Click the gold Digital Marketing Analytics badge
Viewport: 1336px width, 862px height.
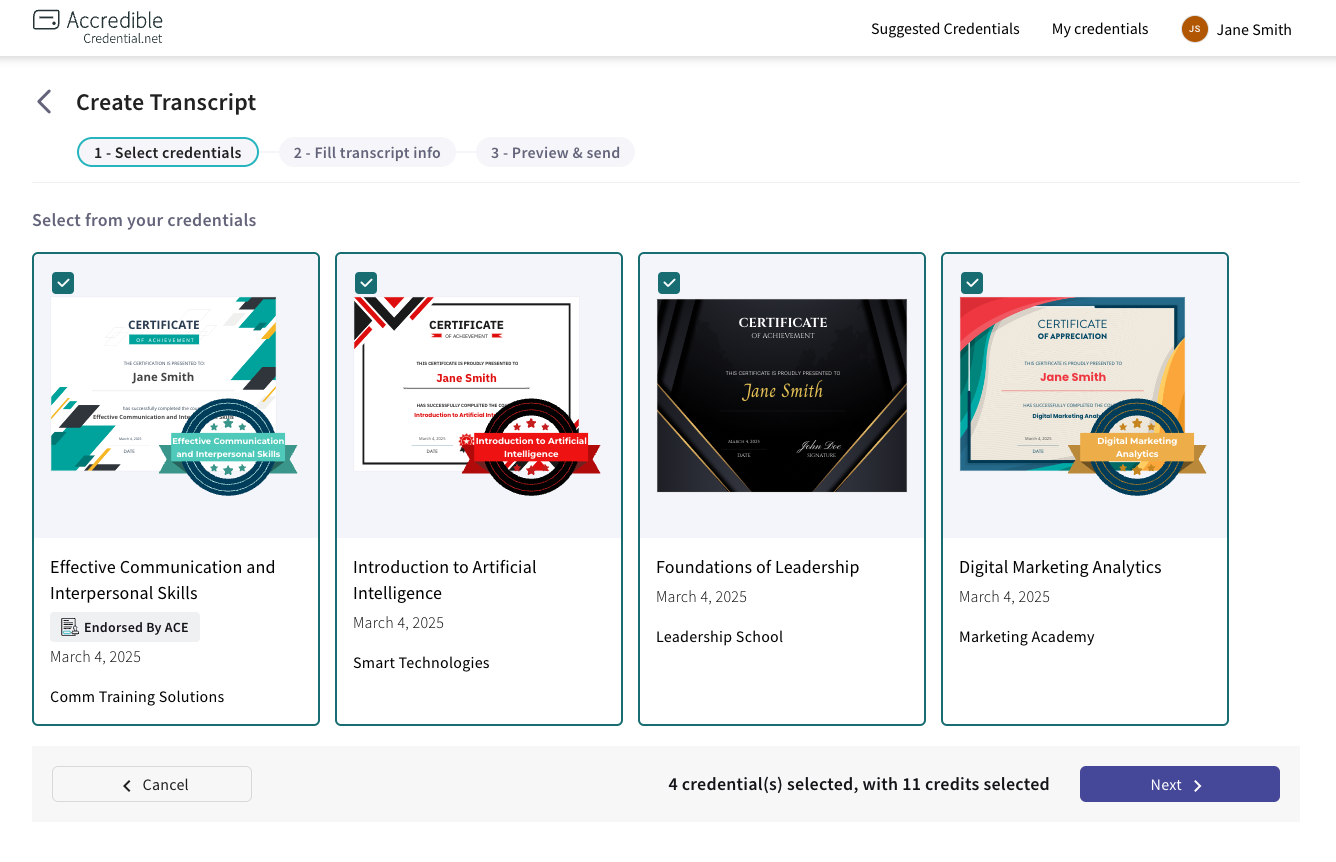pyautogui.click(x=1137, y=447)
